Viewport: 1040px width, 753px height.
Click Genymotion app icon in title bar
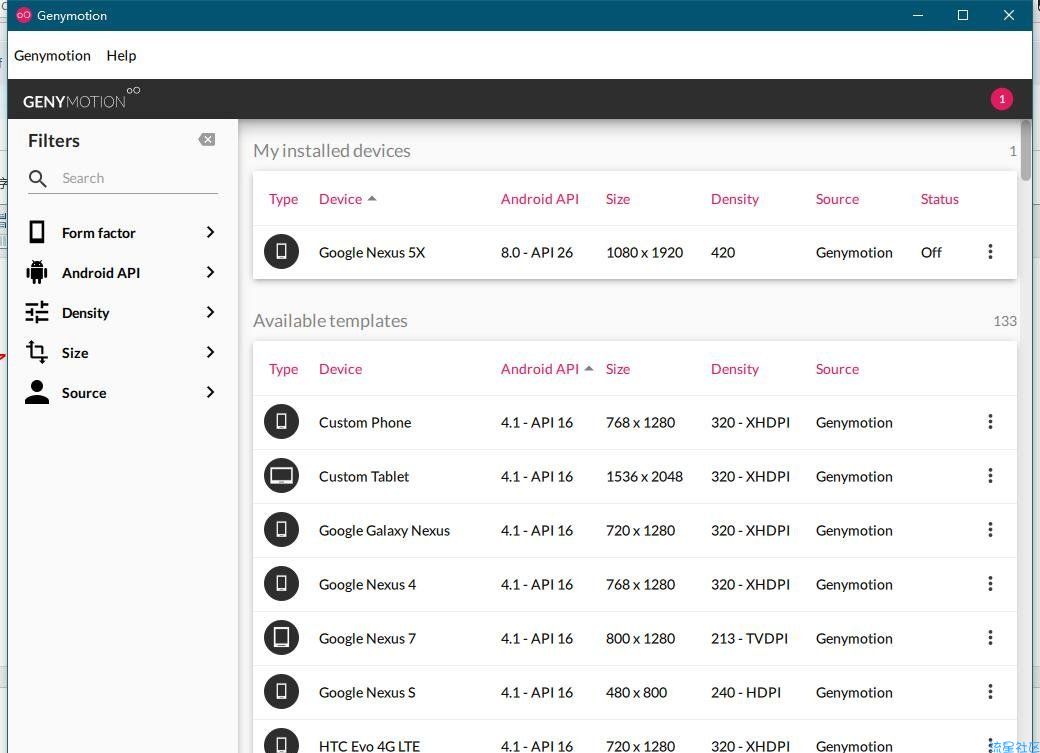point(24,15)
